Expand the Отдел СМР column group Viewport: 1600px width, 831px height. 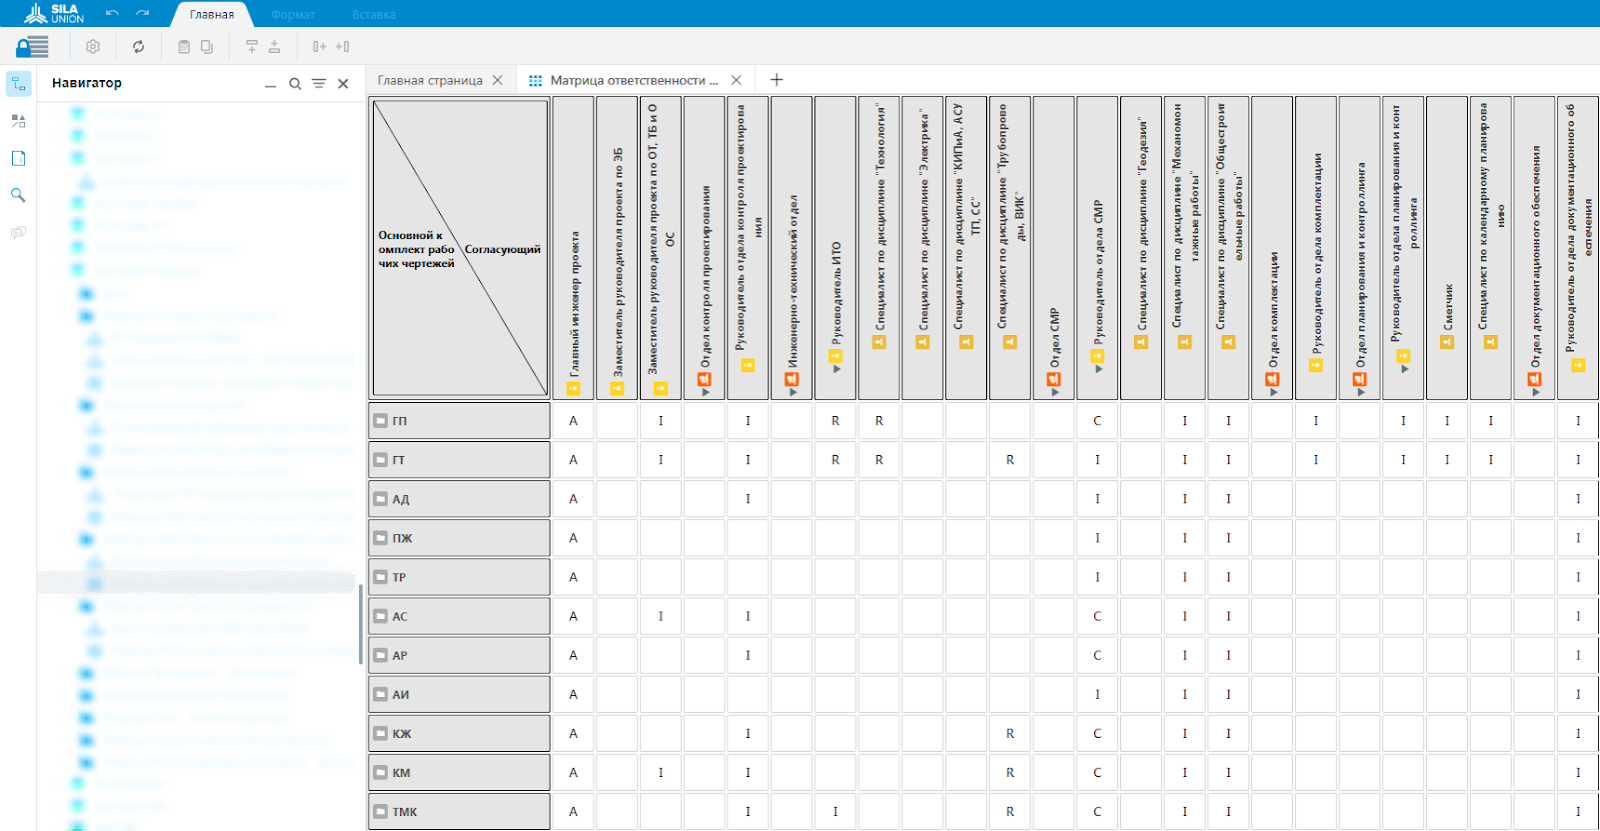click(x=1054, y=391)
